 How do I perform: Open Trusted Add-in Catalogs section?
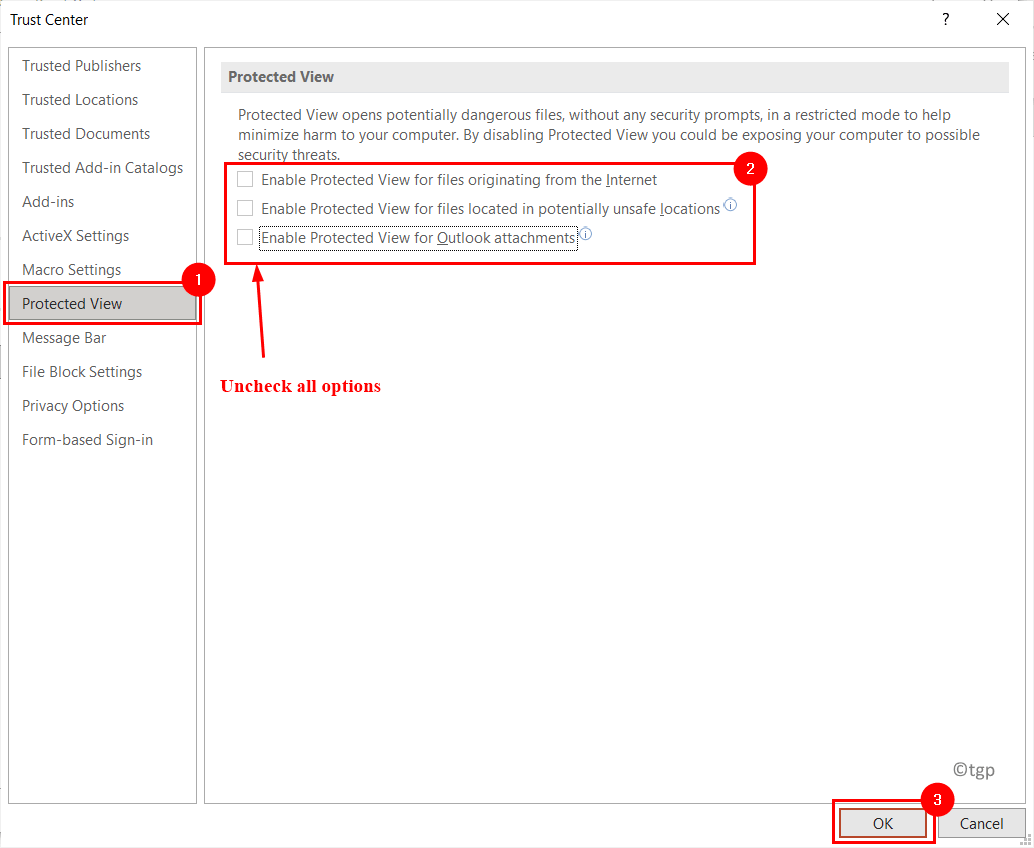pos(102,168)
